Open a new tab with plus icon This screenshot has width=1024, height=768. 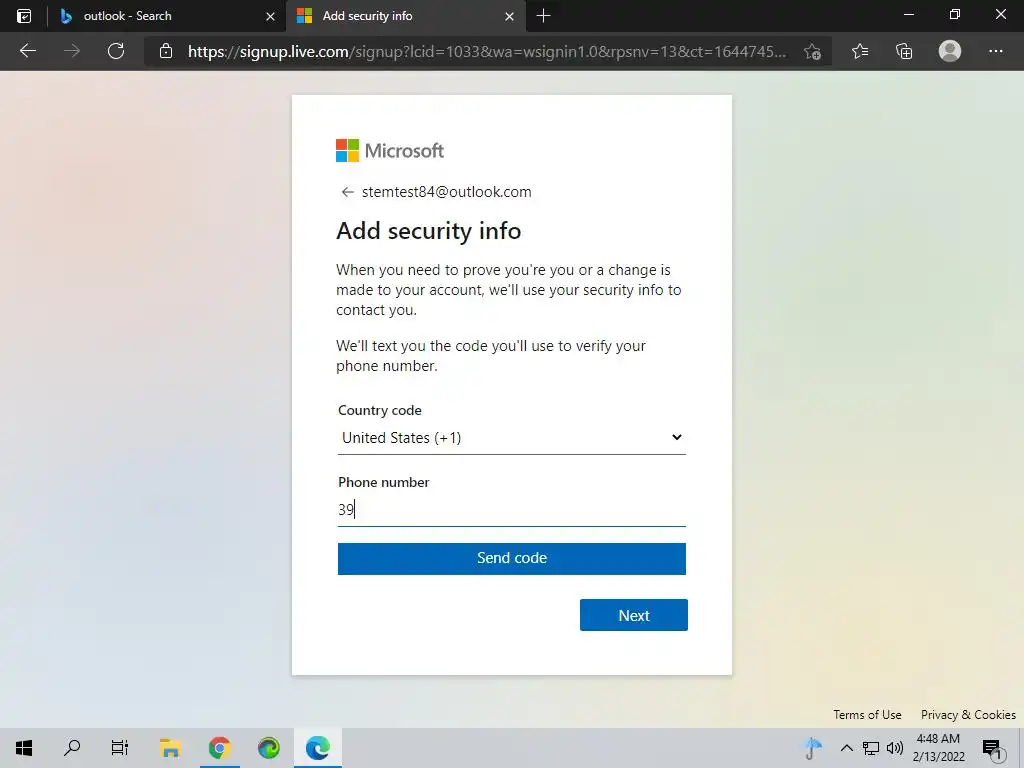[x=543, y=16]
